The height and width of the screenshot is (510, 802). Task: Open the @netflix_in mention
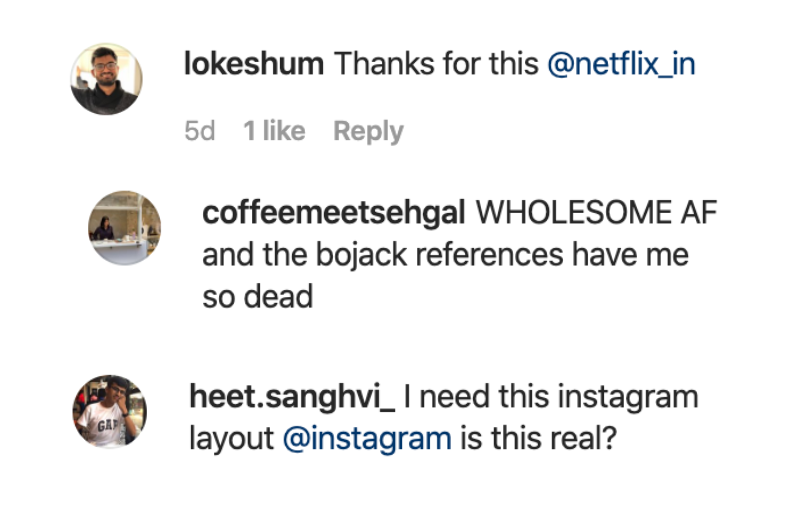tap(621, 65)
